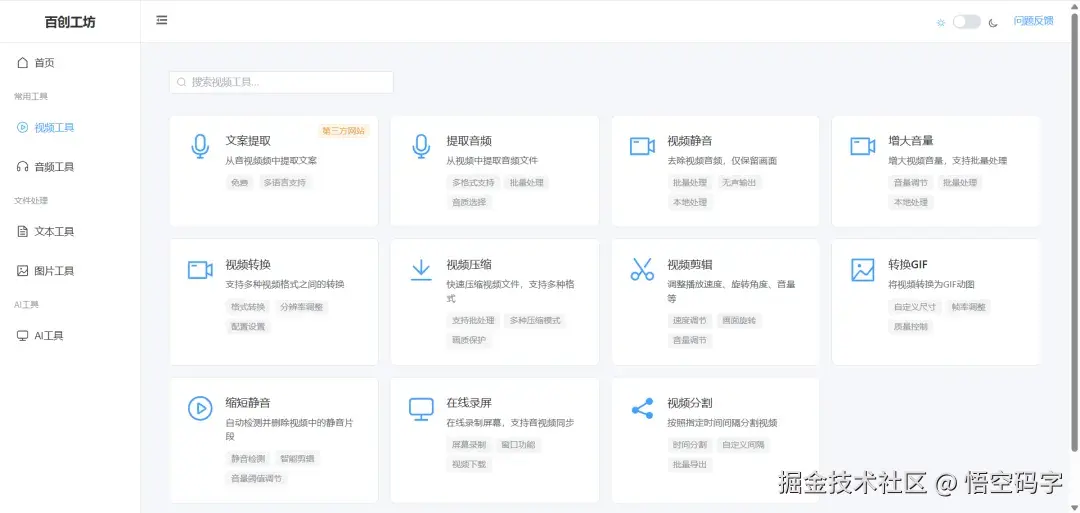
Task: Click the monitor icon beside AI工具
Action: 23,336
